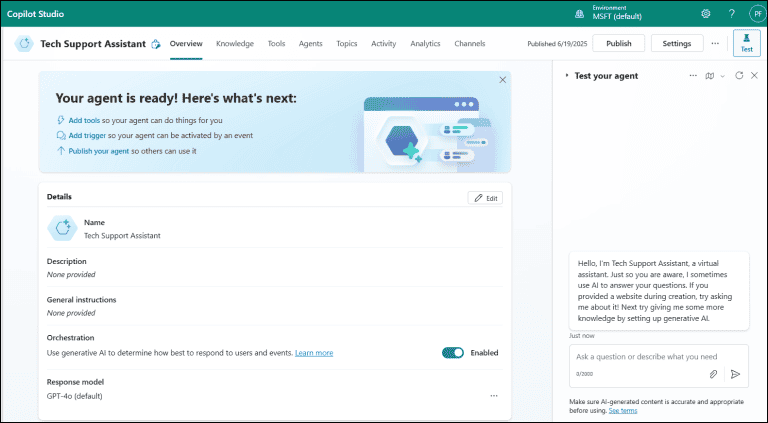The image size is (768, 423).
Task: Open Response model more options menu
Action: coord(493,396)
